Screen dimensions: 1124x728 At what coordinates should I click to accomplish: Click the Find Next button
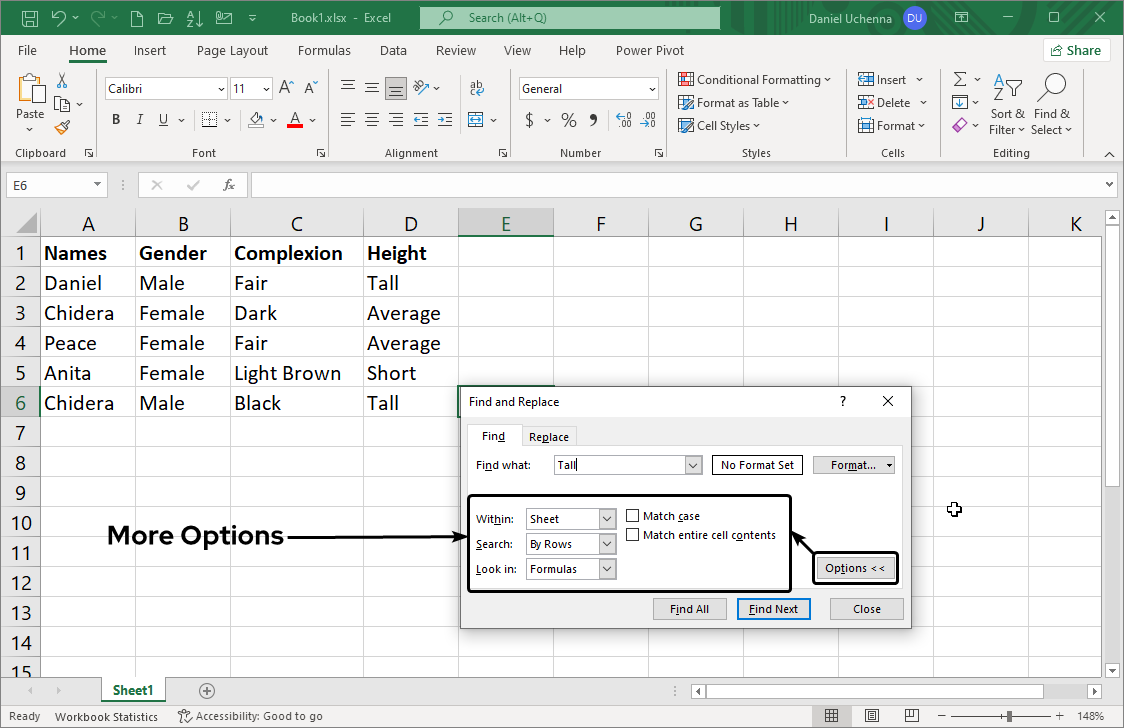point(773,609)
